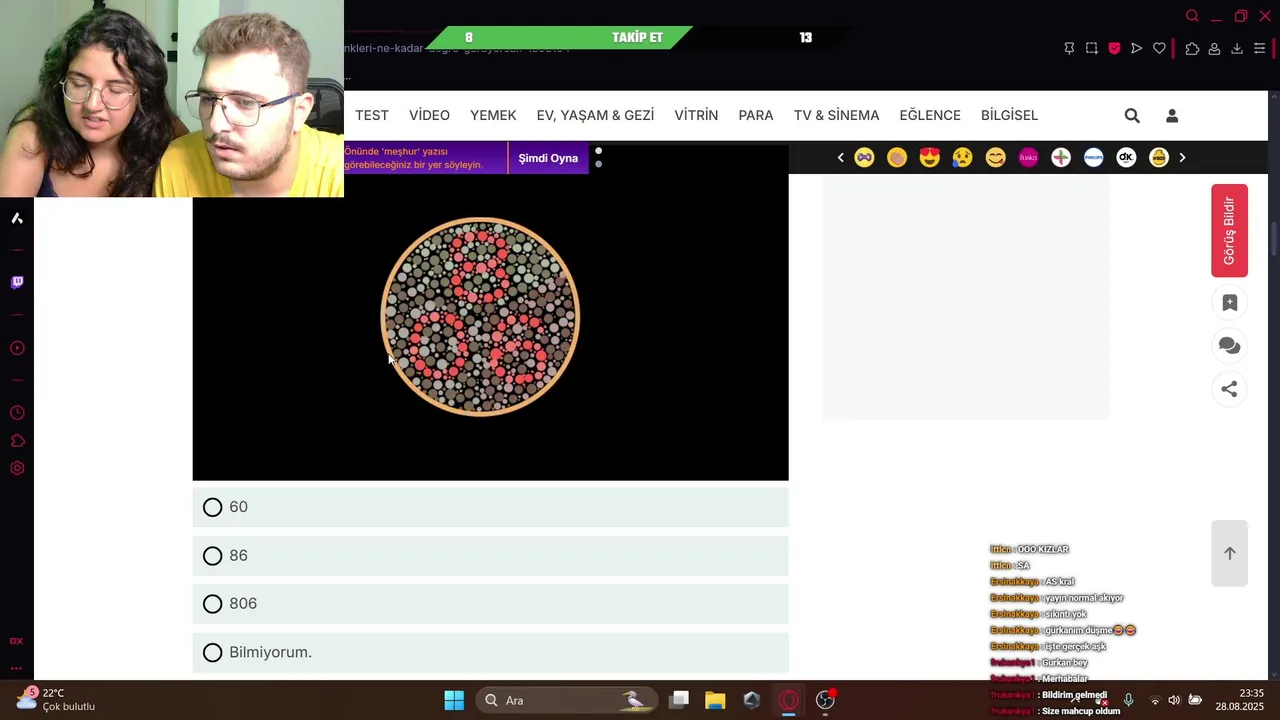Image resolution: width=1280 pixels, height=720 pixels.
Task: Select the sad crying emoji reaction
Action: click(x=963, y=157)
